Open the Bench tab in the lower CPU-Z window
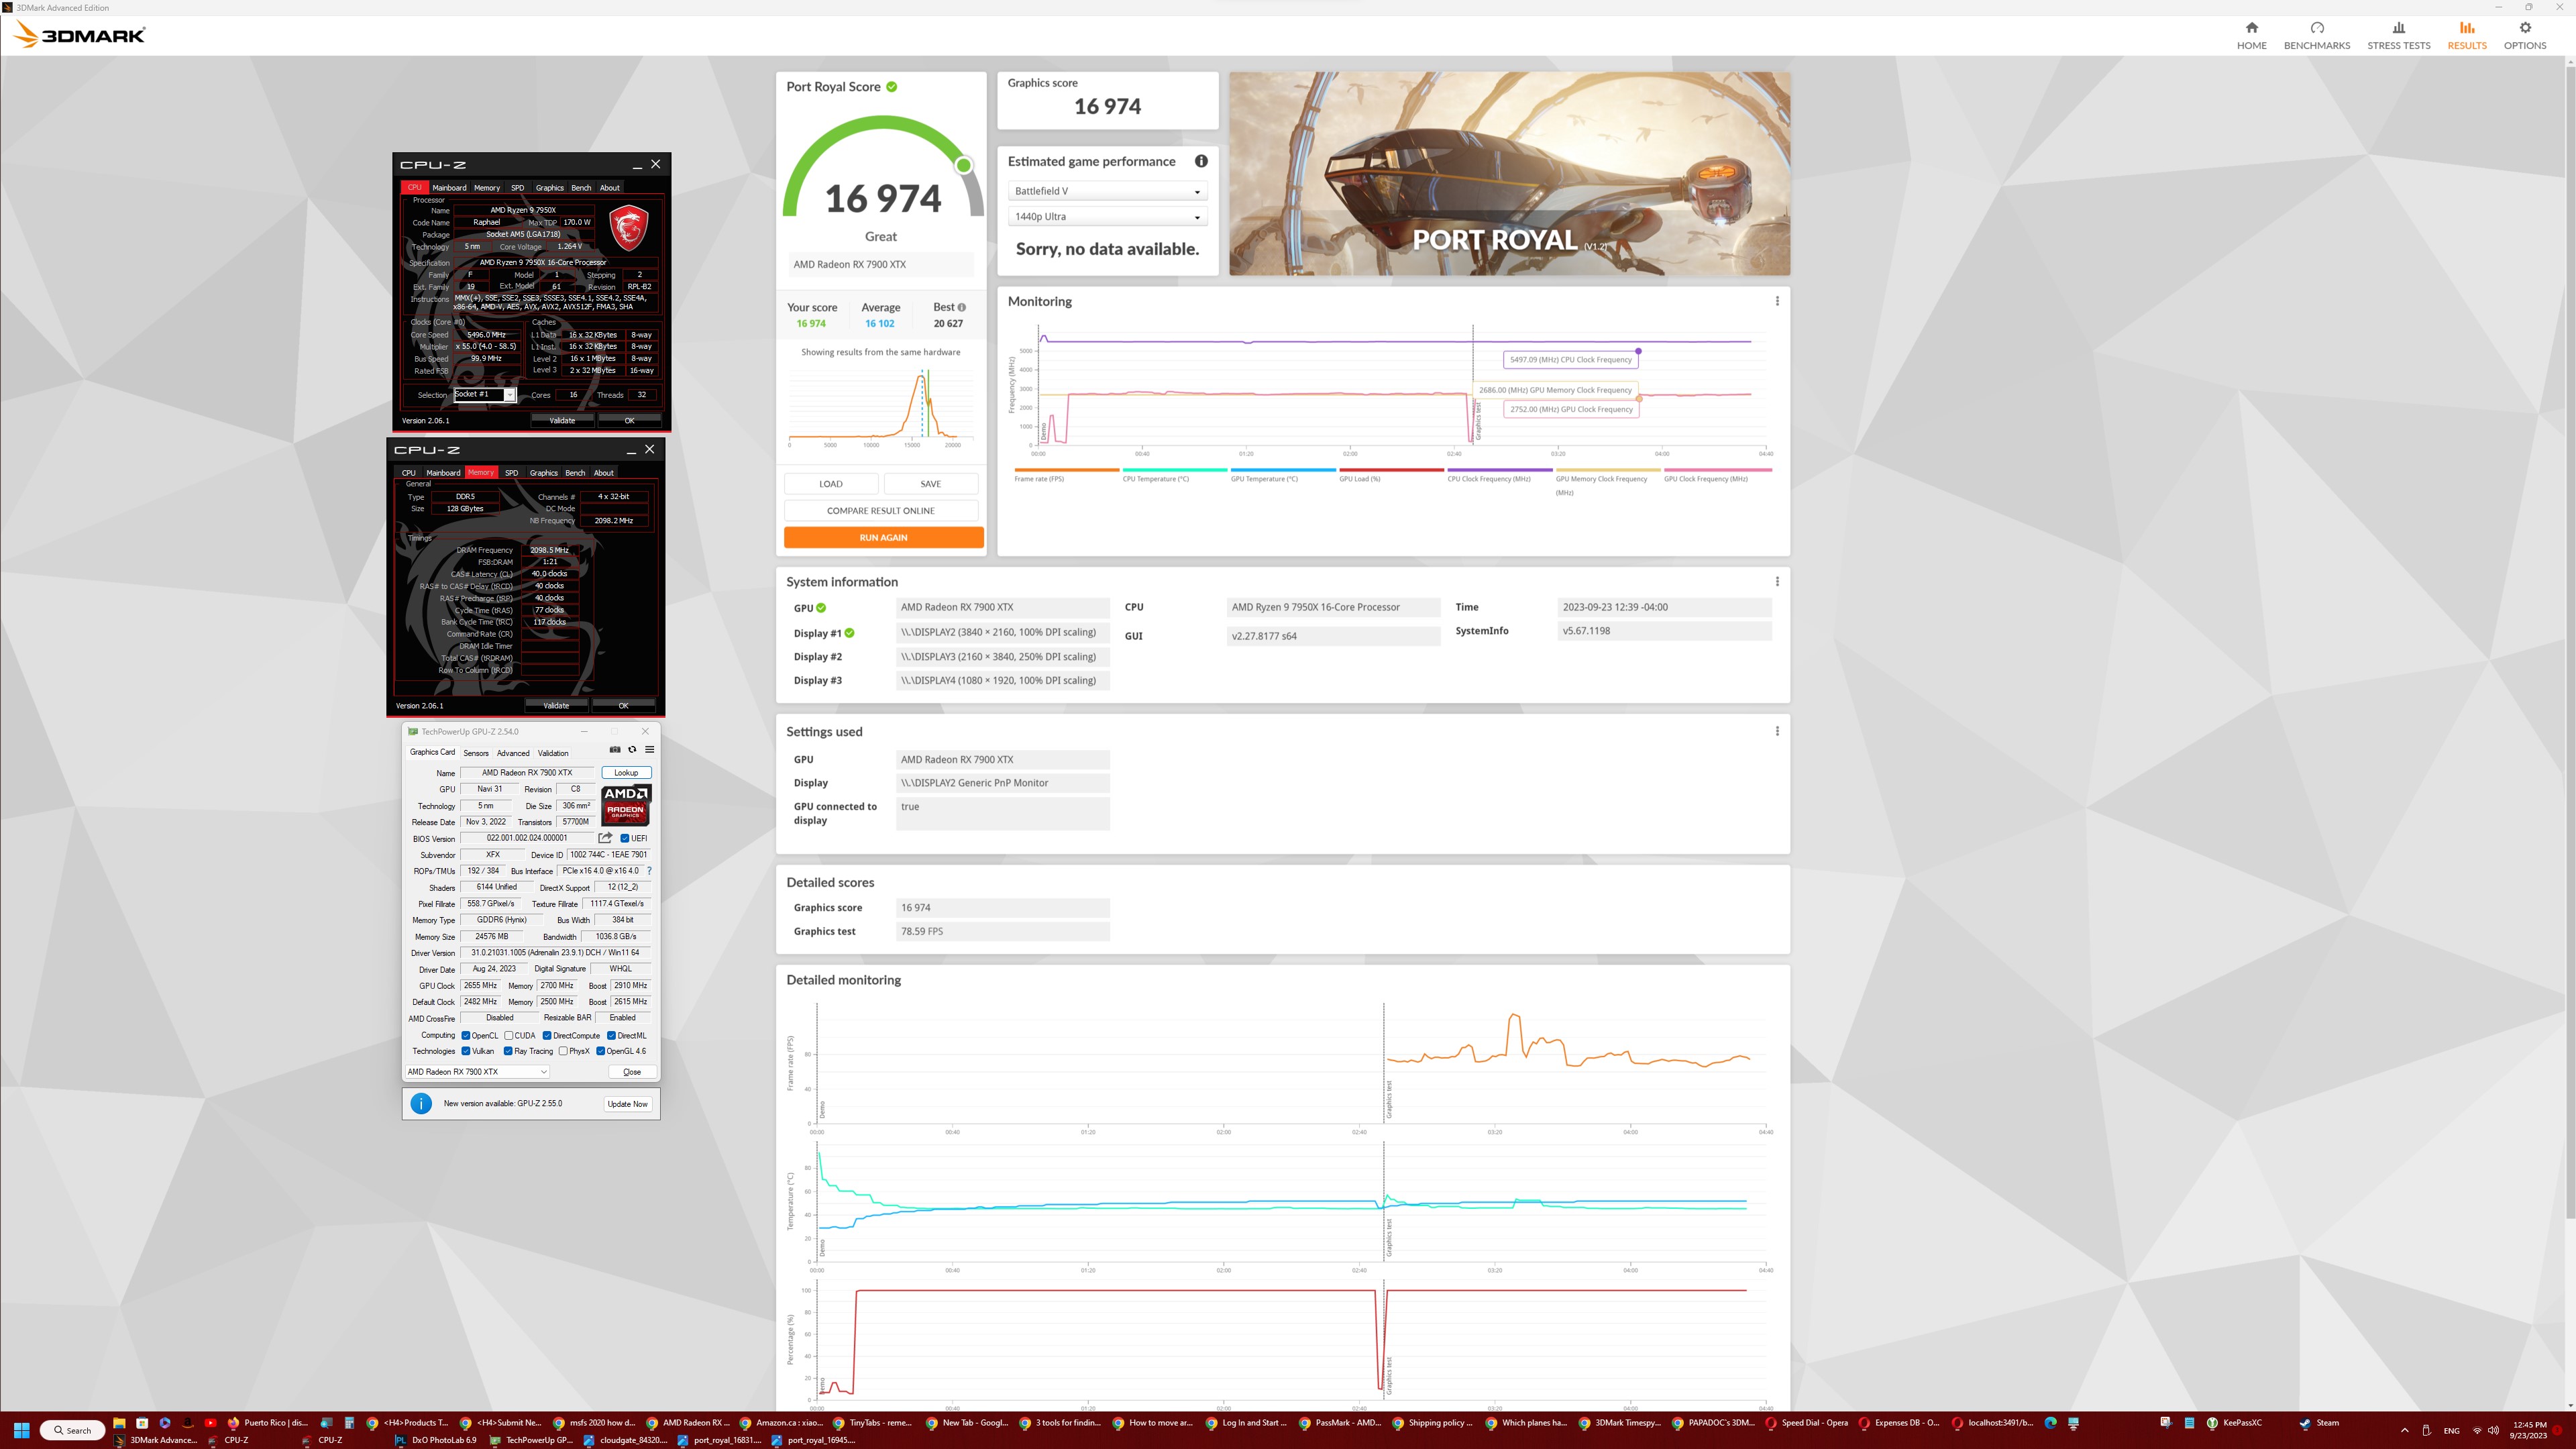This screenshot has width=2576, height=1449. 575,472
